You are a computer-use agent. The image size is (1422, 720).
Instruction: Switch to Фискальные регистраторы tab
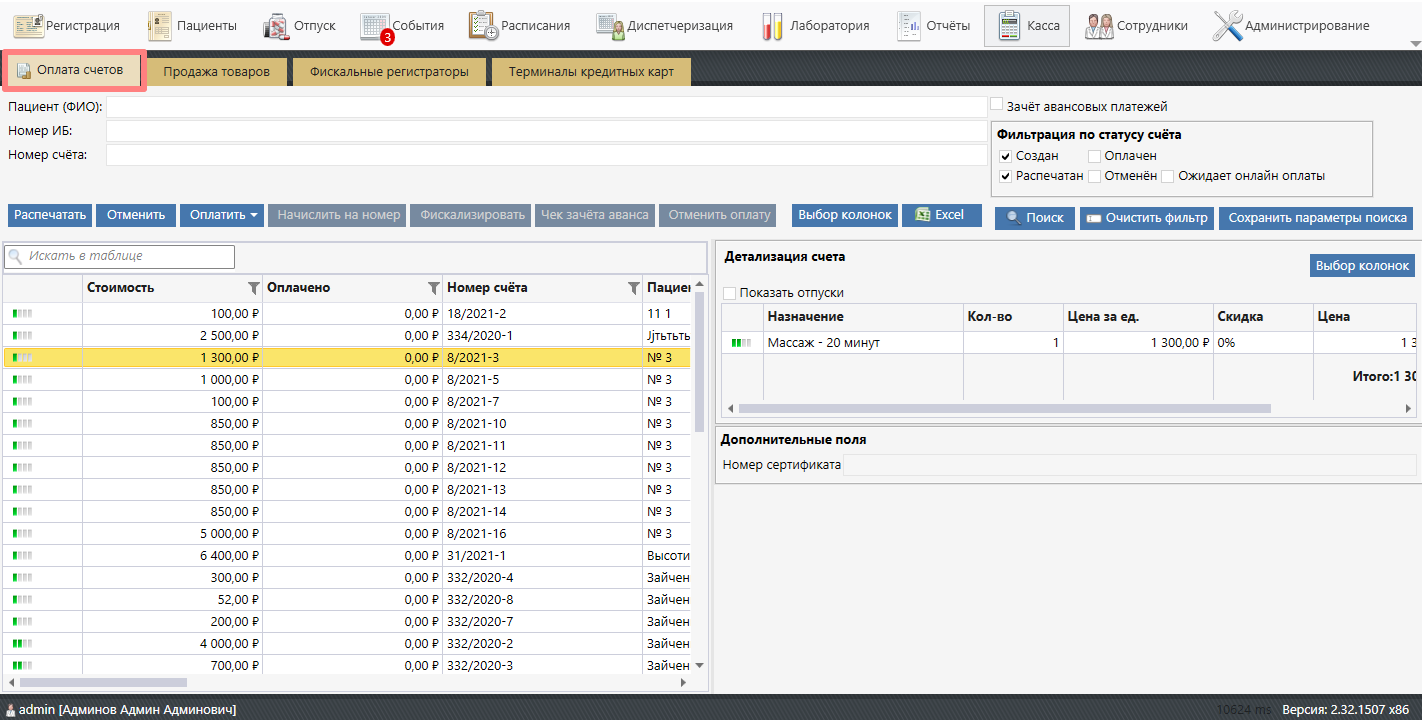pos(388,72)
